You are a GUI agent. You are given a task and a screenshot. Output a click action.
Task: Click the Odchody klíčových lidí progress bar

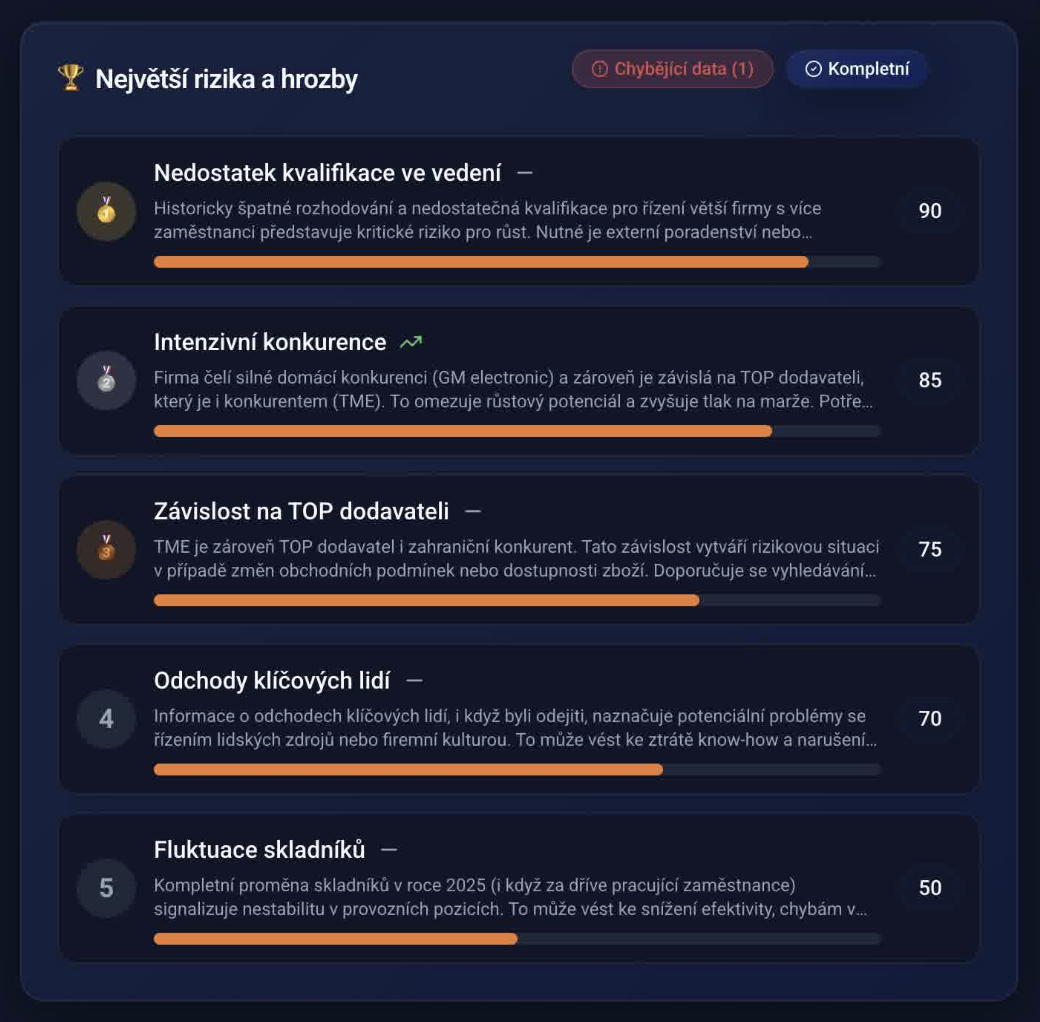pos(516,769)
